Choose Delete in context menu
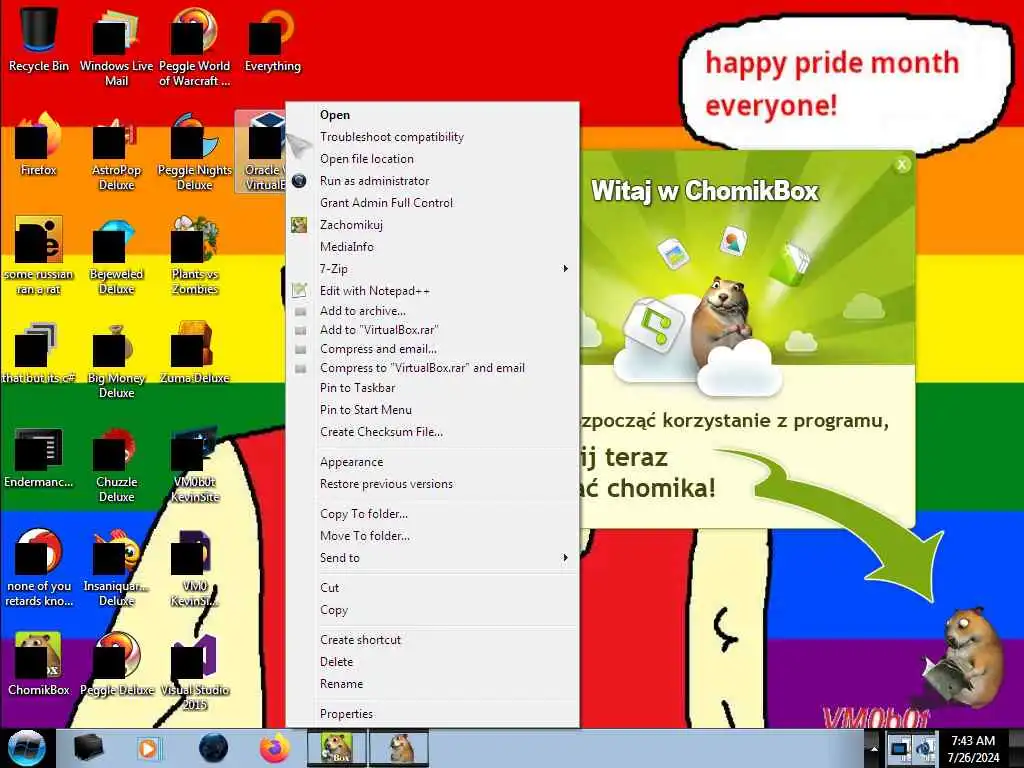Screen dimensions: 1024x768 432,662
